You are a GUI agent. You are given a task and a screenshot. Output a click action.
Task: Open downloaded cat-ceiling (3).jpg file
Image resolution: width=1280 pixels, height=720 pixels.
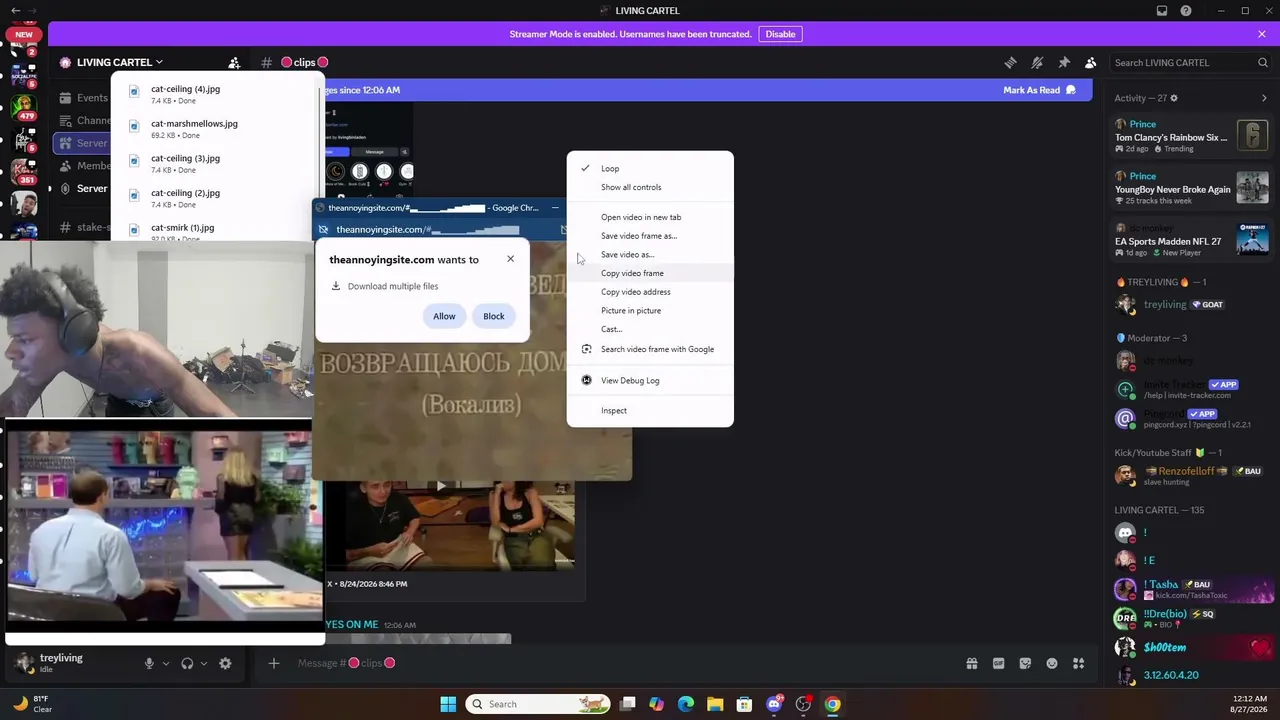(216, 163)
